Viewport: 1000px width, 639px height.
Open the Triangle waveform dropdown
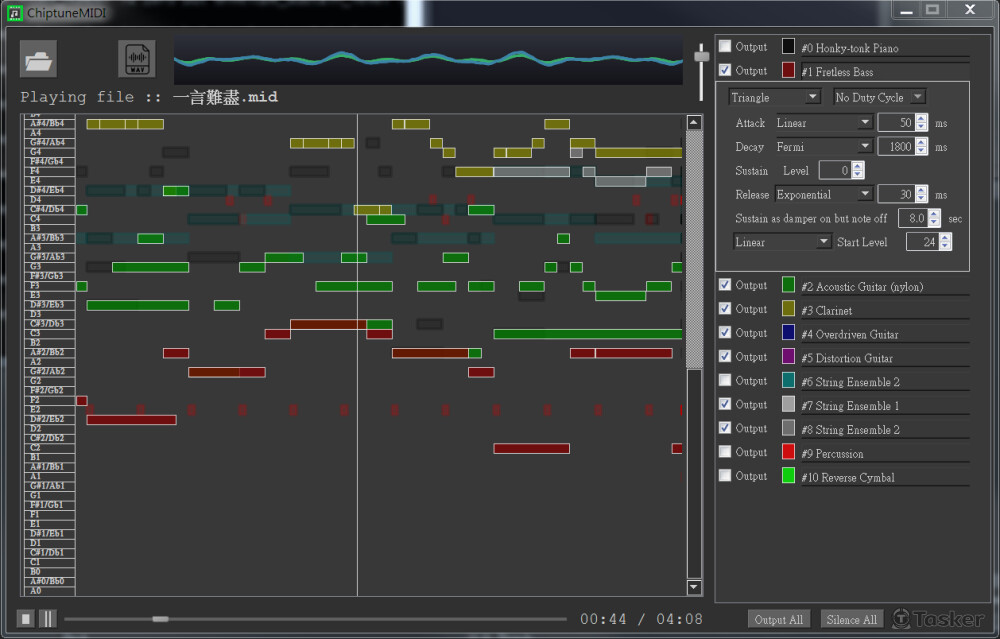click(x=775, y=97)
